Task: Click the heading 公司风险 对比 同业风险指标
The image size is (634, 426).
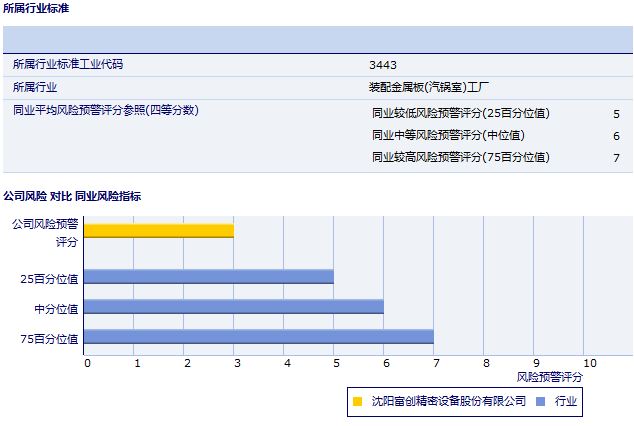Action: pyautogui.click(x=72, y=196)
